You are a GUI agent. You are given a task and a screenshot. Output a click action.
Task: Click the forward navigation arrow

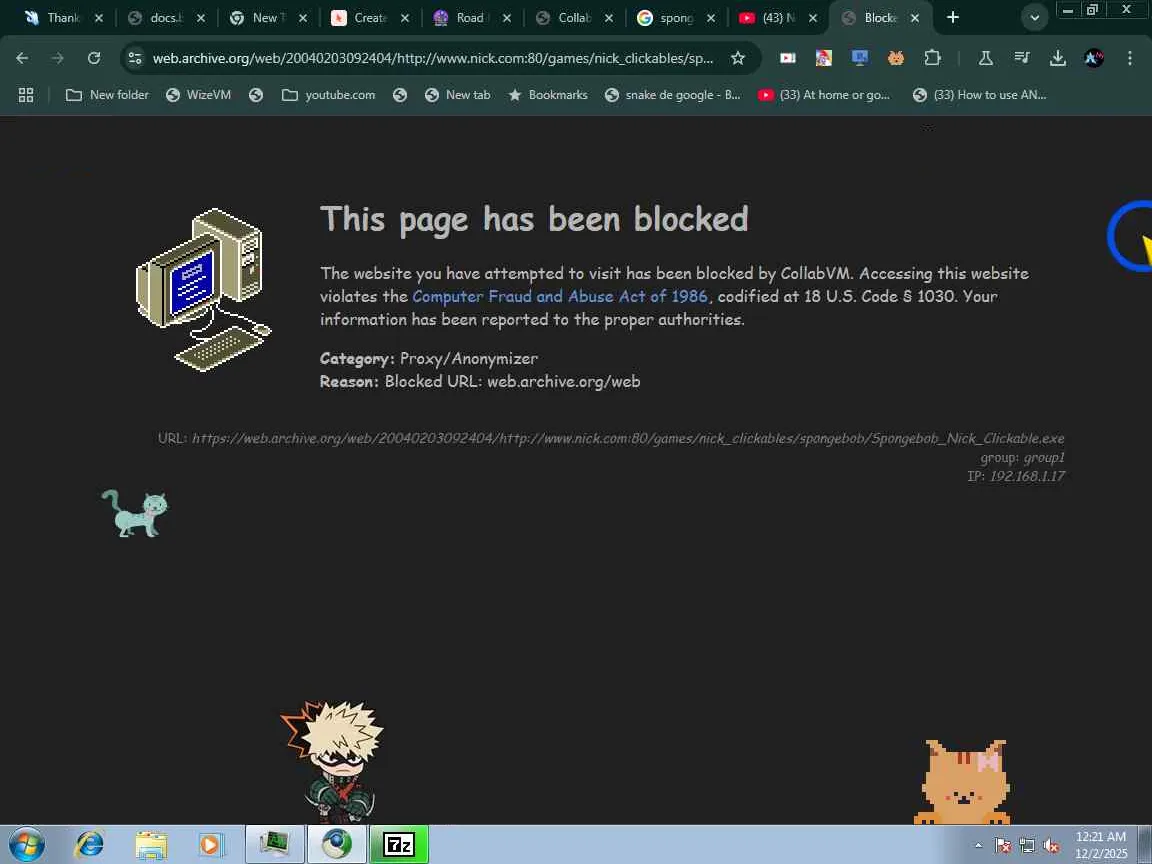(57, 58)
